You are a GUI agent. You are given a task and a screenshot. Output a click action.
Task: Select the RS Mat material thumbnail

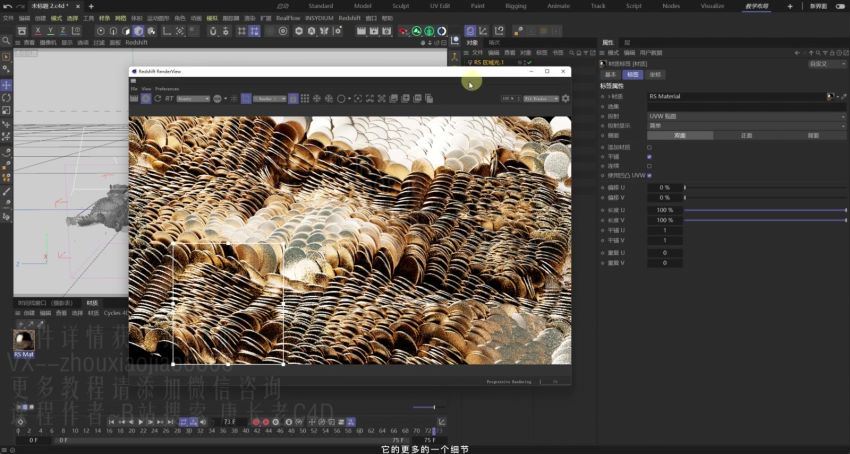[24, 341]
